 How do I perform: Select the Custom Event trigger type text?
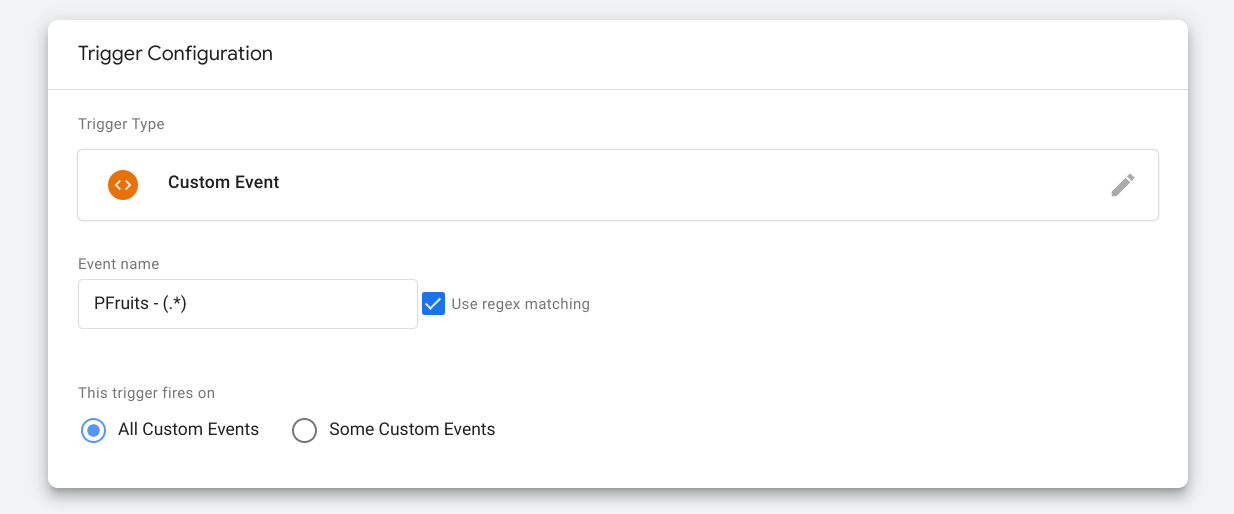tap(224, 183)
